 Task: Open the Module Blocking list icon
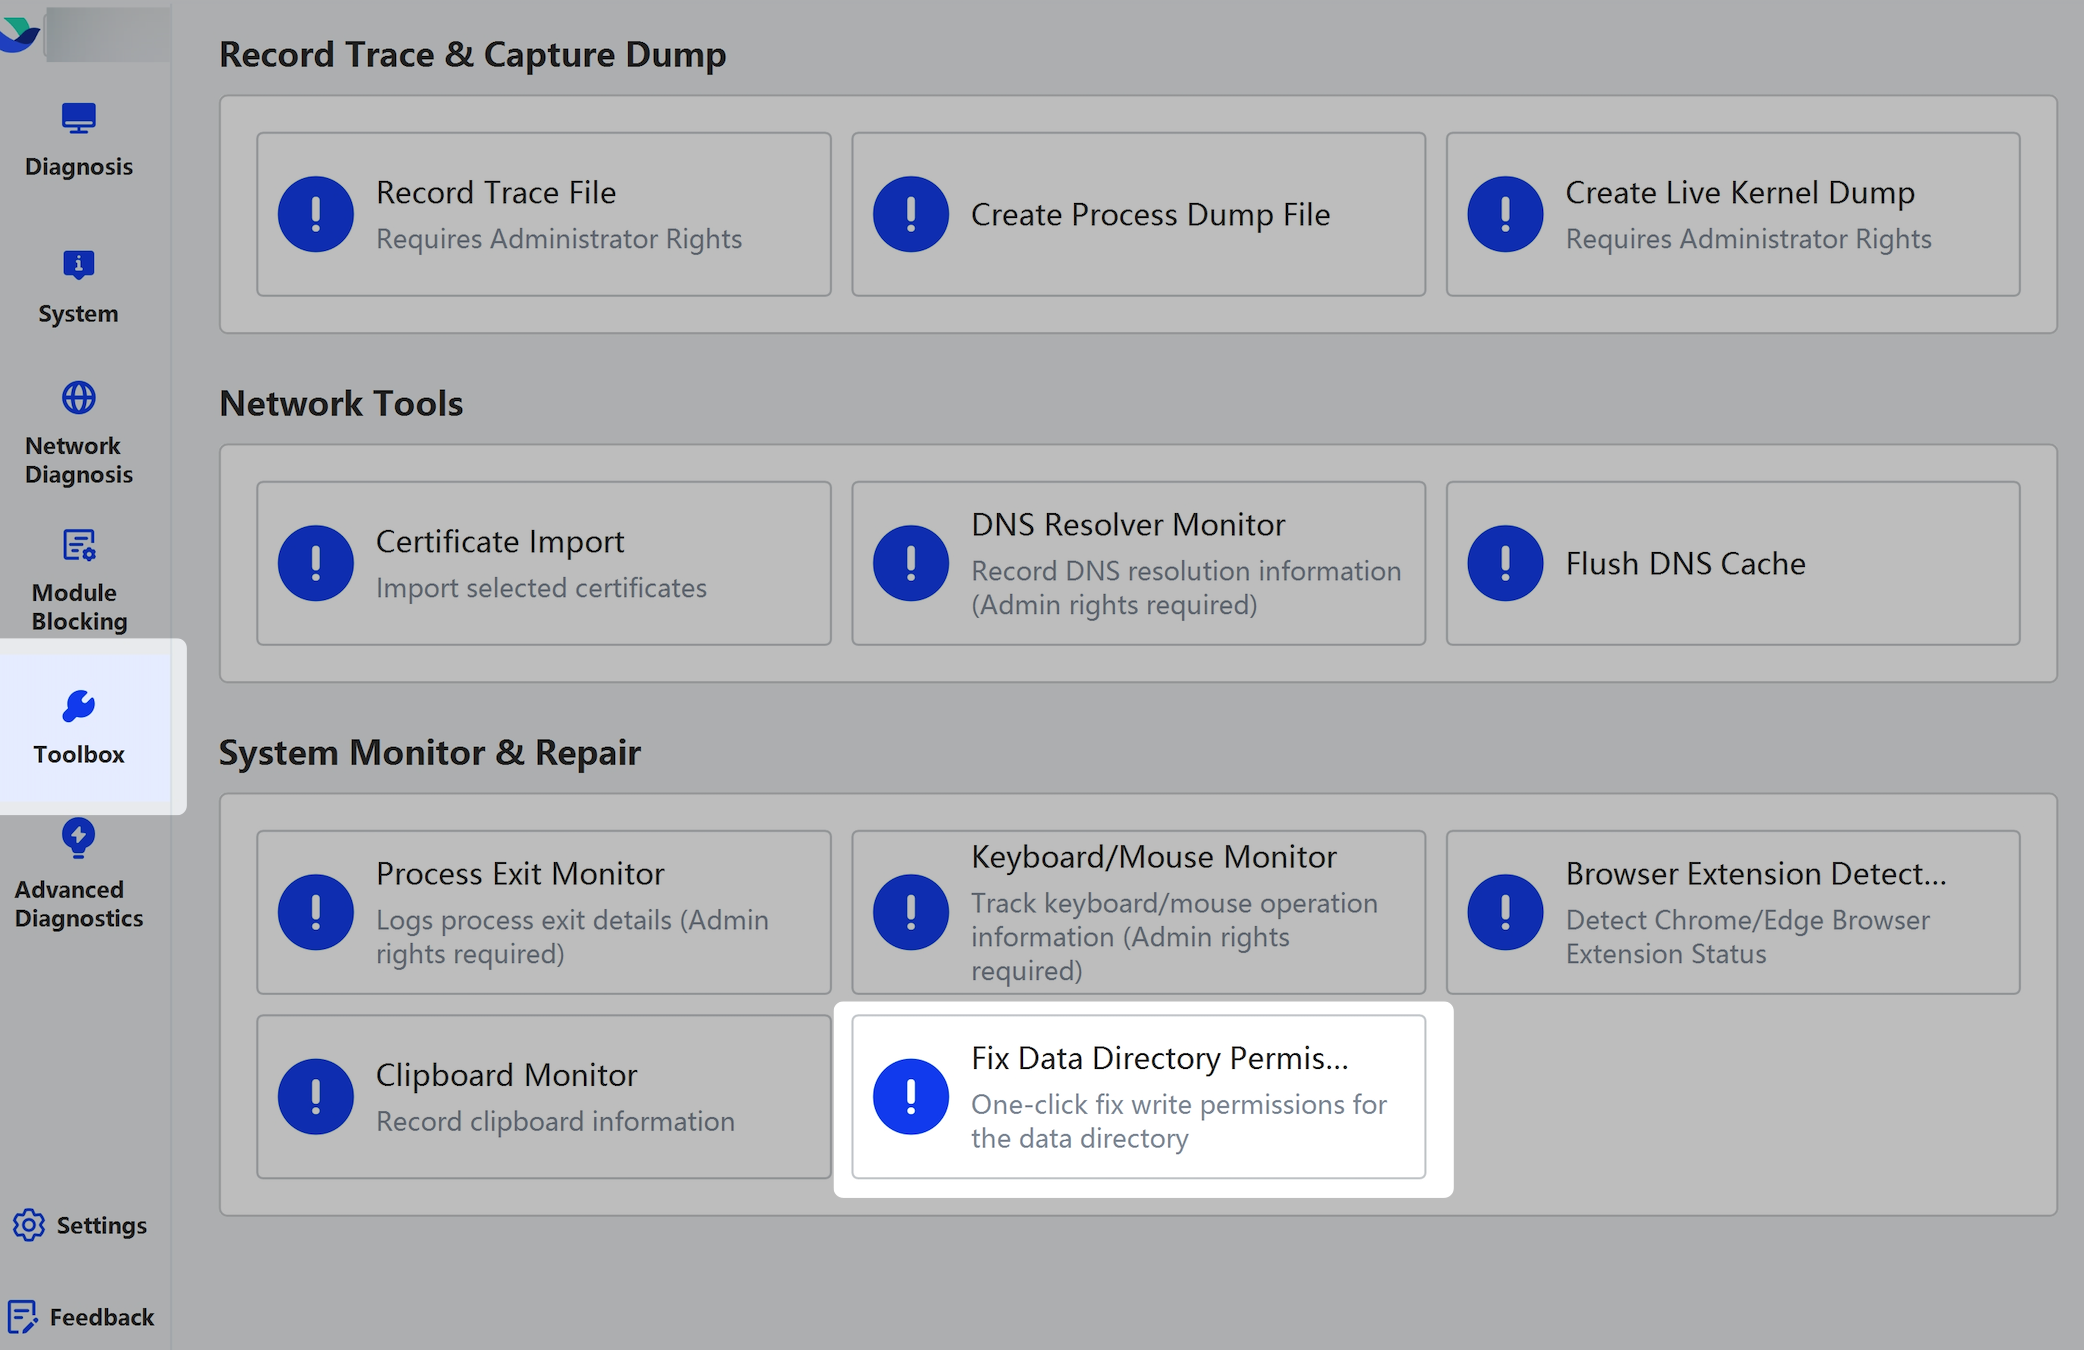click(78, 545)
